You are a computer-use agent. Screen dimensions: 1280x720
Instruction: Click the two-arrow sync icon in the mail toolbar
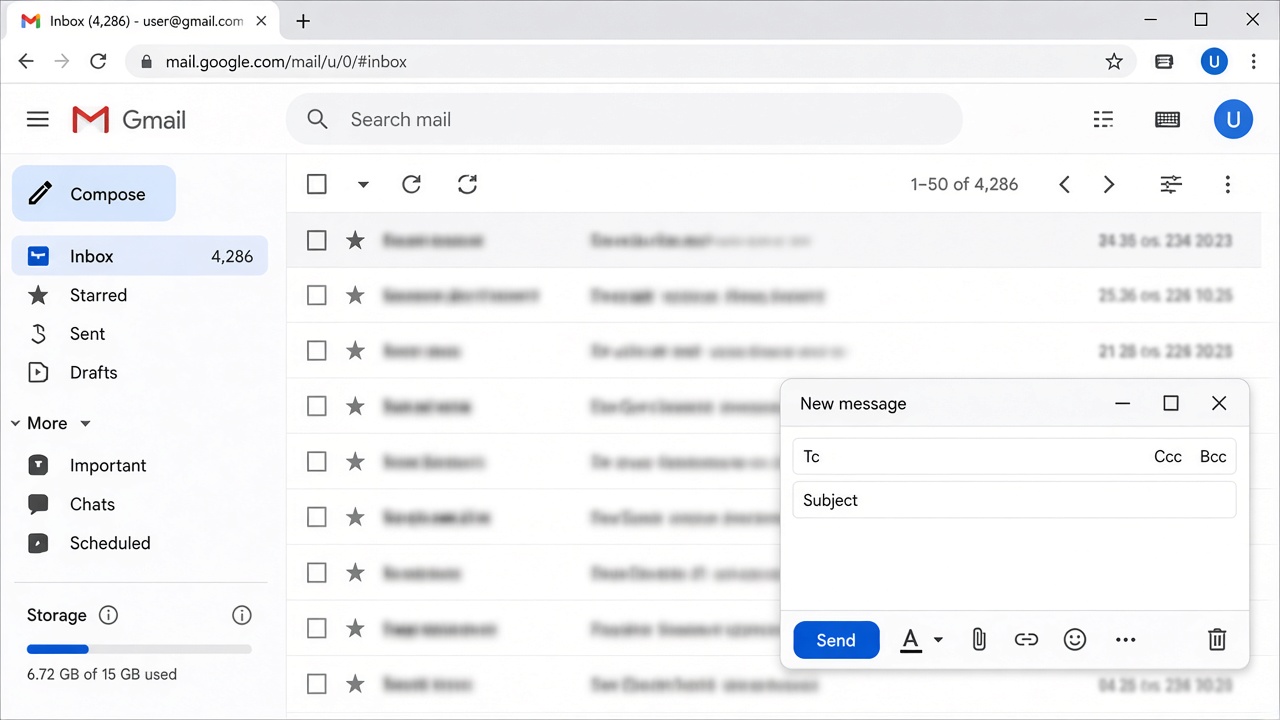tap(467, 184)
